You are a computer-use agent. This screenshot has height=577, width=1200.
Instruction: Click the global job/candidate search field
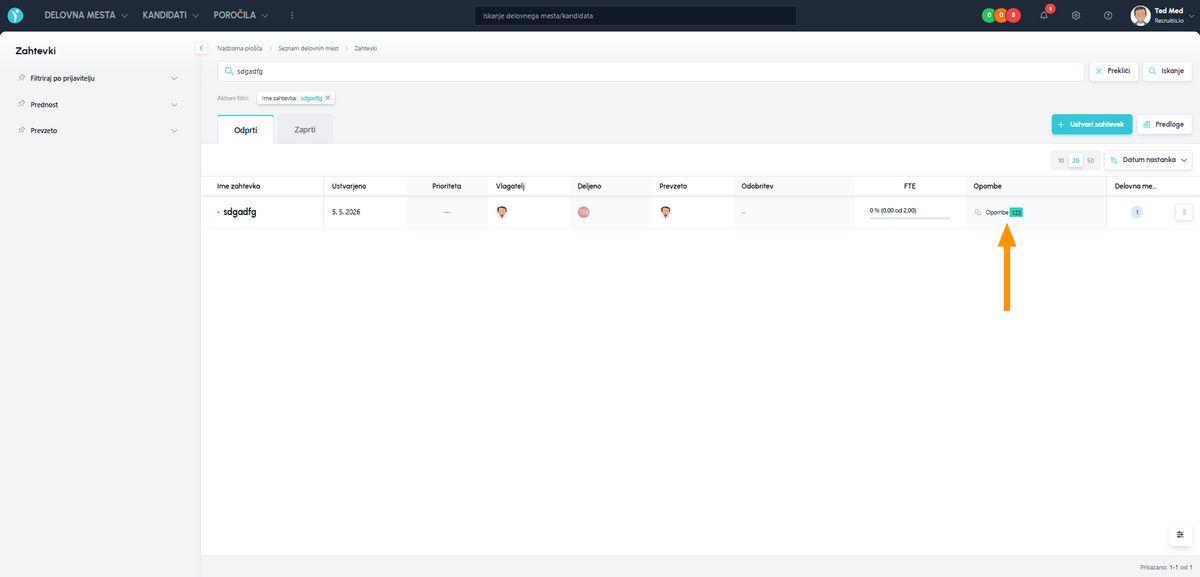pyautogui.click(x=635, y=16)
